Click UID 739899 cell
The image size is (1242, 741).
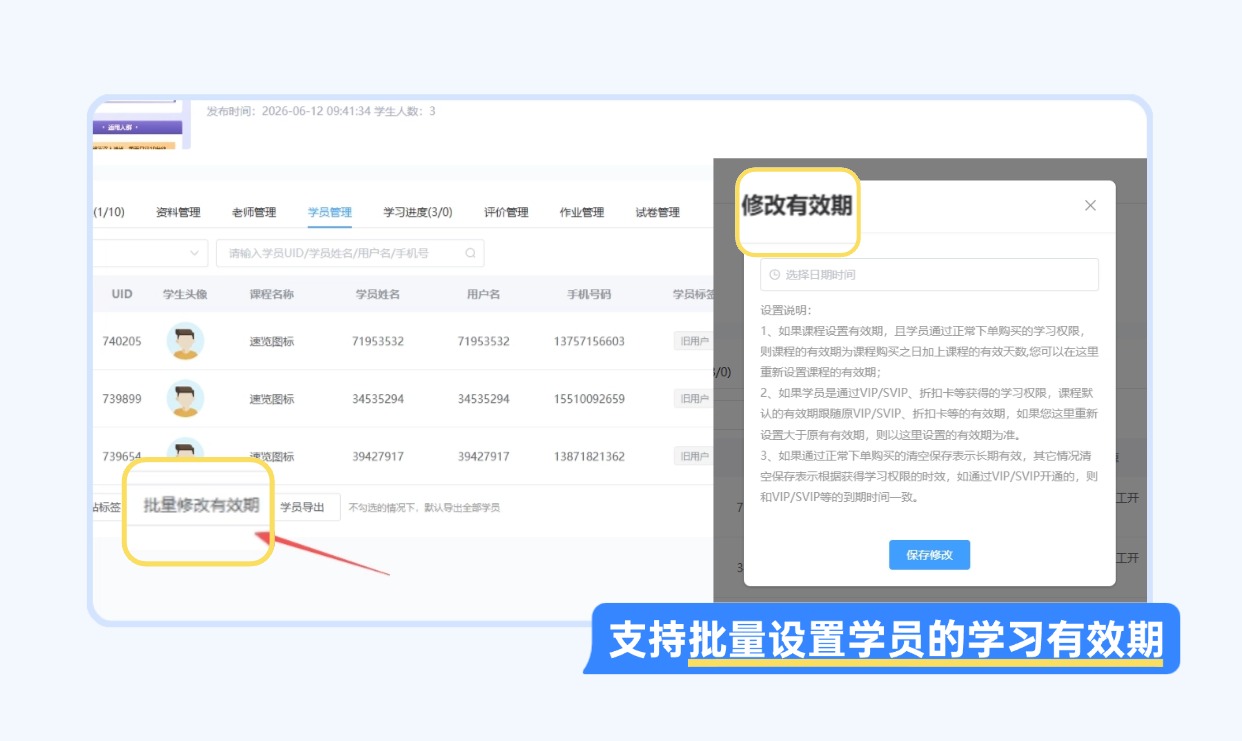(122, 399)
